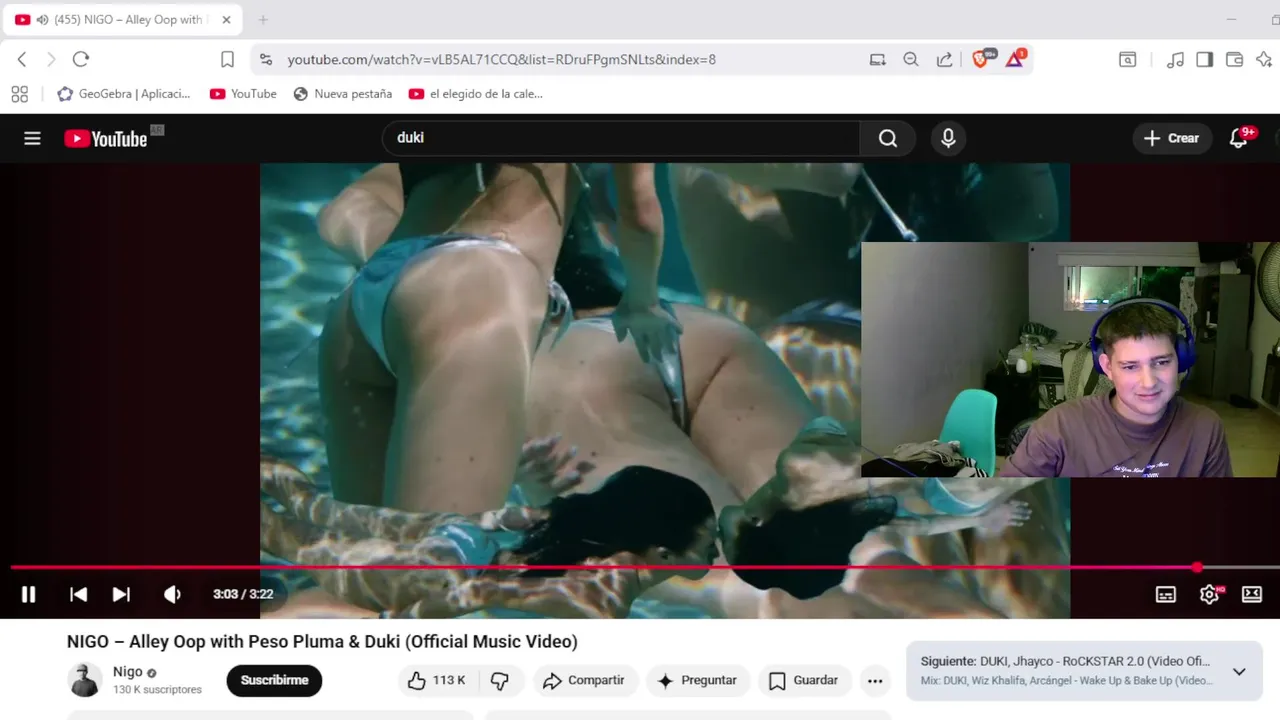The image size is (1280, 720).
Task: Select the NIGO – Alley Oop browser tab
Action: (x=123, y=20)
